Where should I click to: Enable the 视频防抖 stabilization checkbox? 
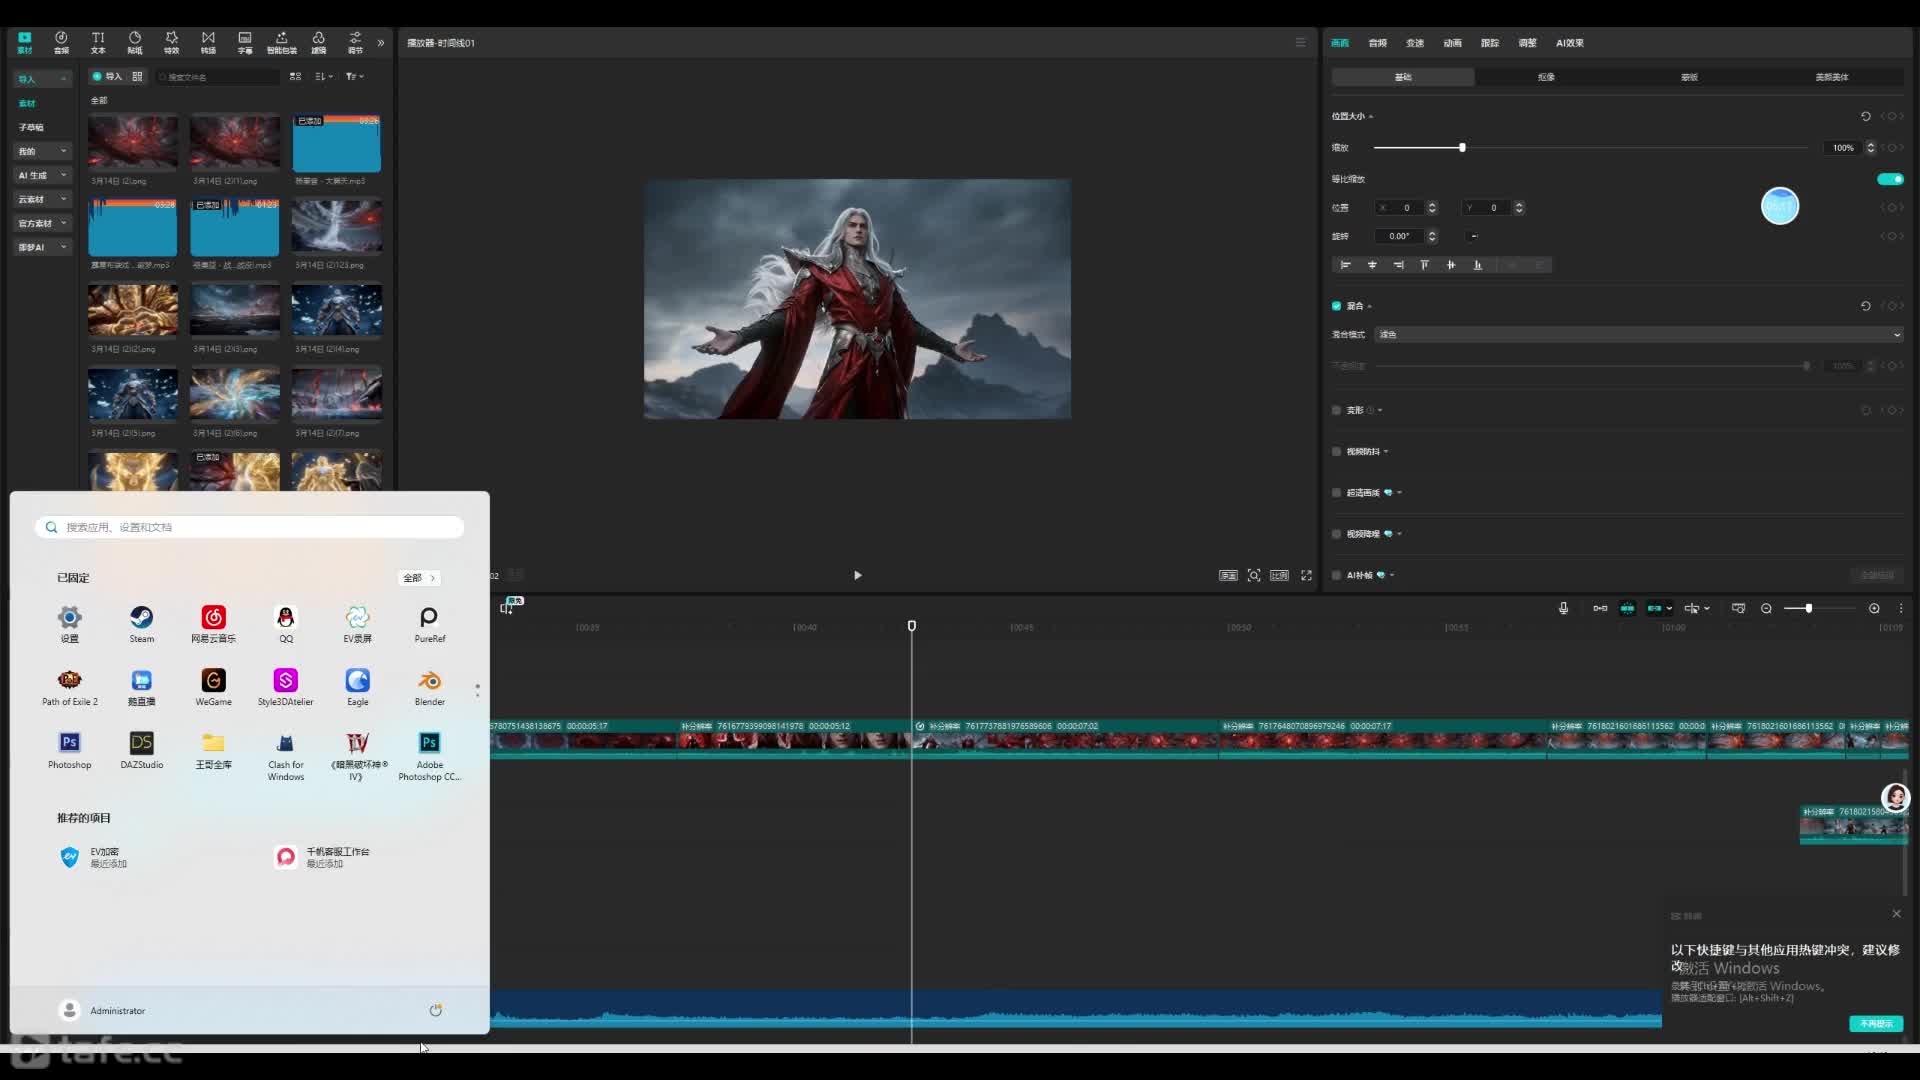click(1336, 452)
